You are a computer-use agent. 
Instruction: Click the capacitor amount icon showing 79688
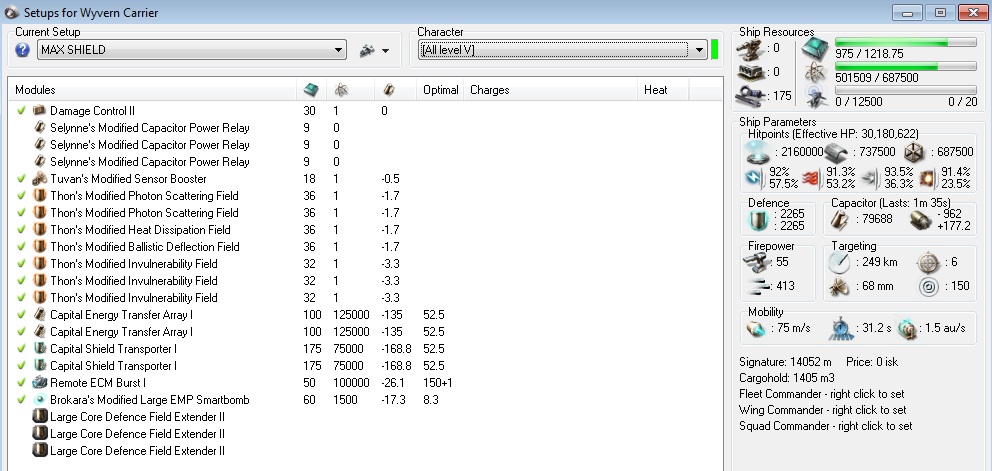pos(841,220)
